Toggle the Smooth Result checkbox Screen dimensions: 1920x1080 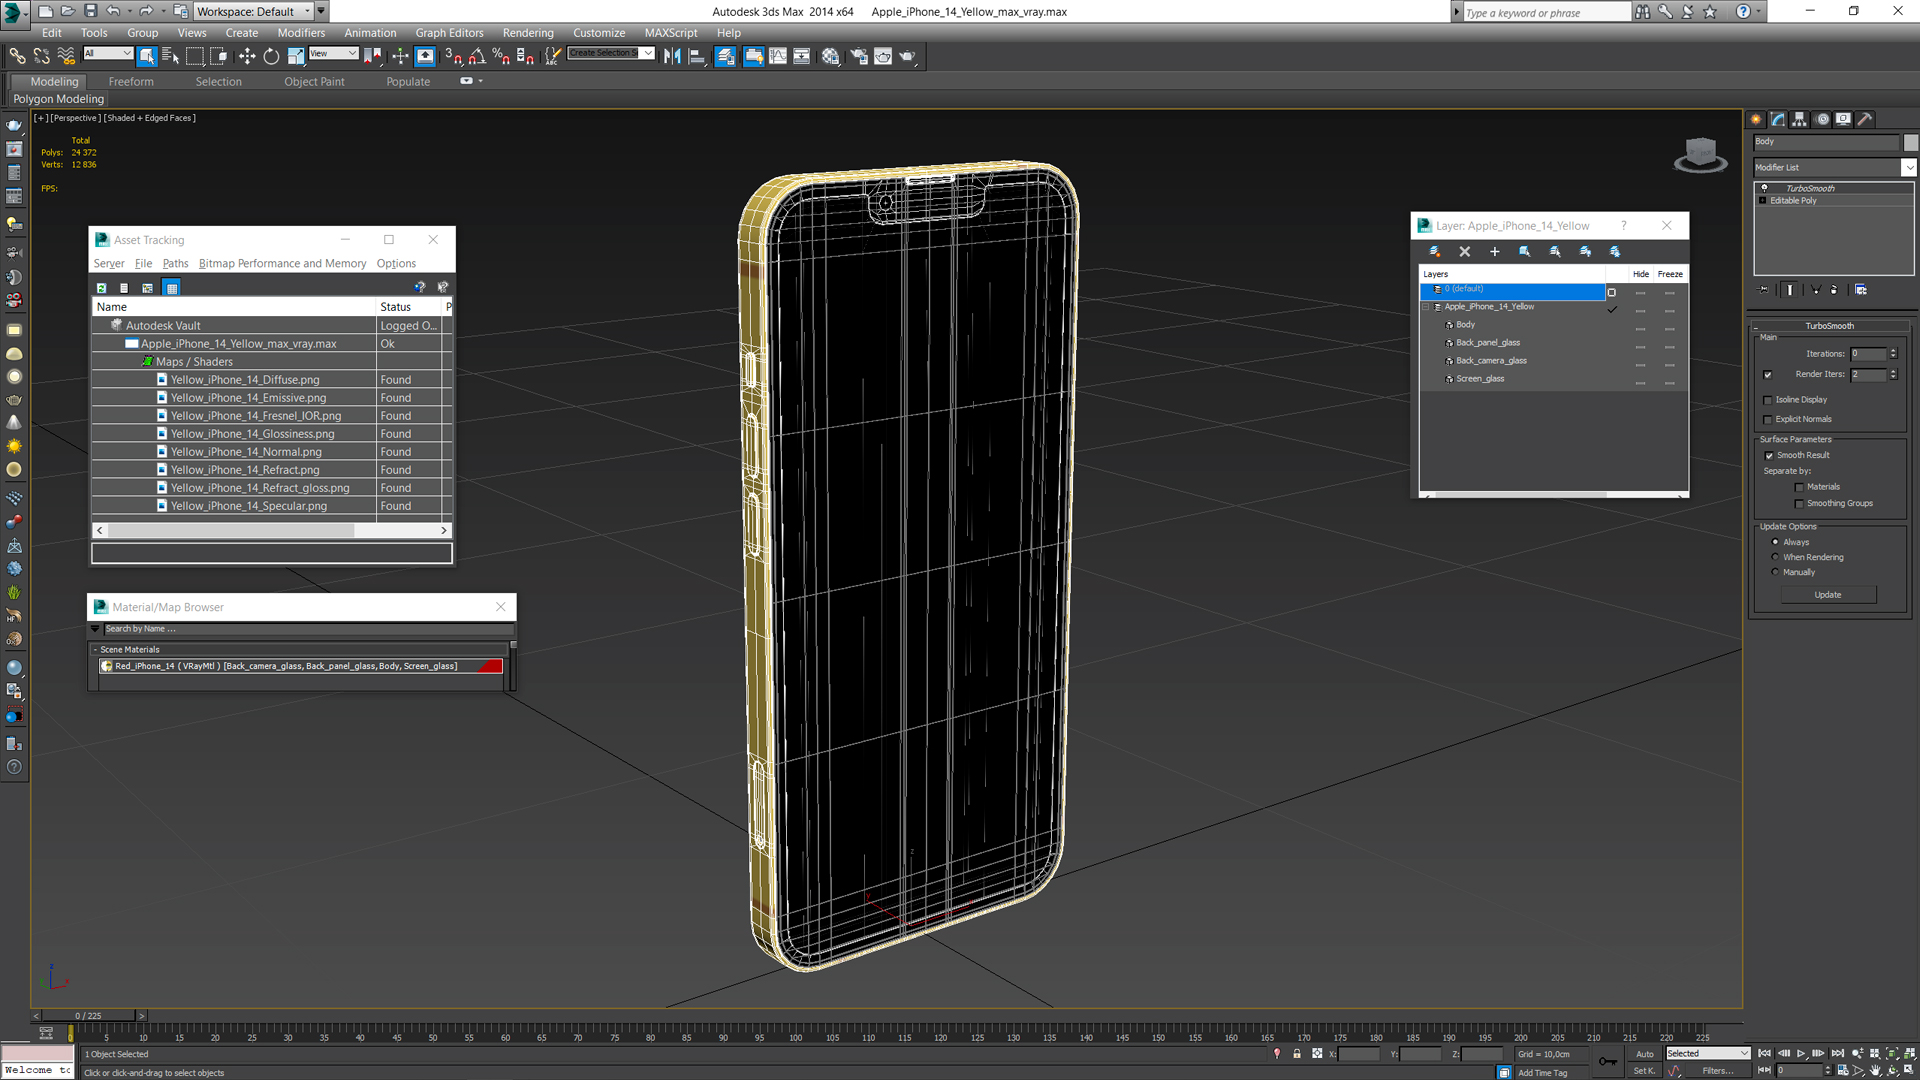coord(1769,456)
